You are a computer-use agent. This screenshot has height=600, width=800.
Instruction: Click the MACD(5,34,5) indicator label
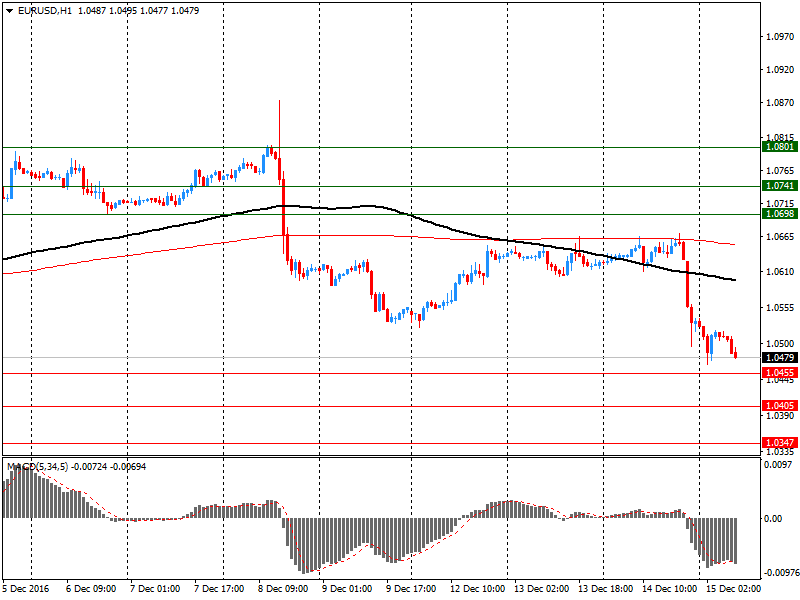[x=37, y=467]
